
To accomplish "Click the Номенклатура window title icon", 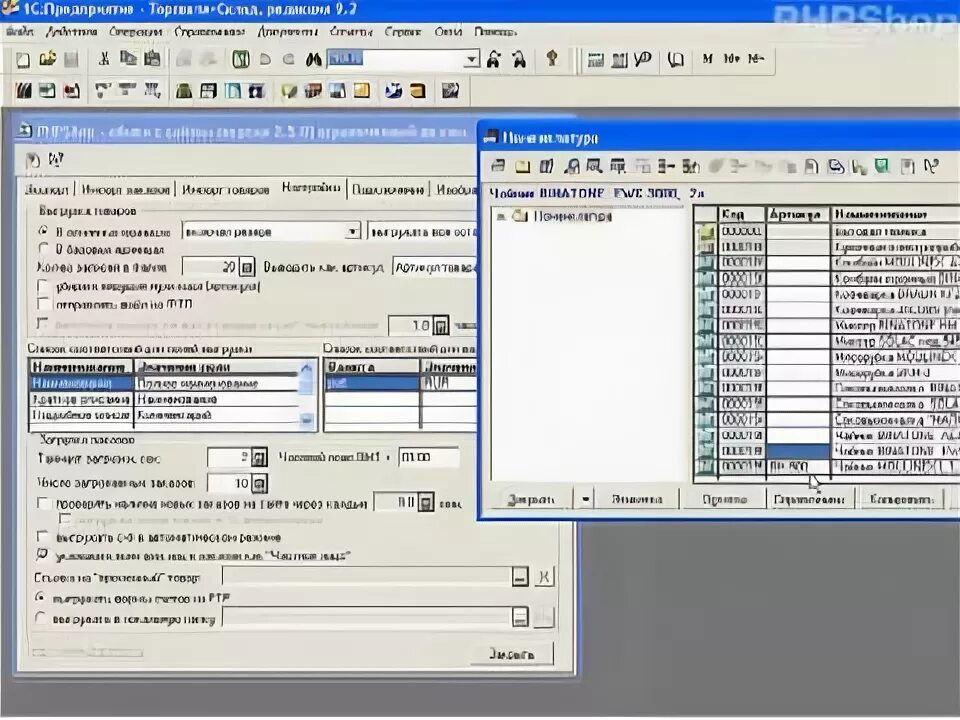I will pos(490,137).
